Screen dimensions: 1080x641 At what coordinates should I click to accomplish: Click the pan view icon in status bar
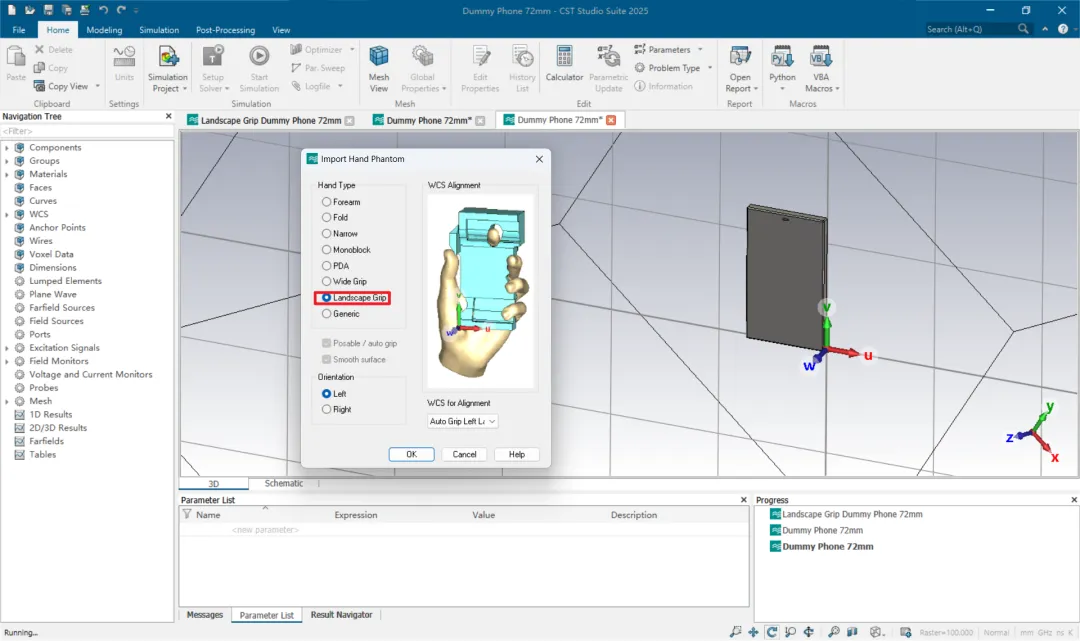click(753, 631)
